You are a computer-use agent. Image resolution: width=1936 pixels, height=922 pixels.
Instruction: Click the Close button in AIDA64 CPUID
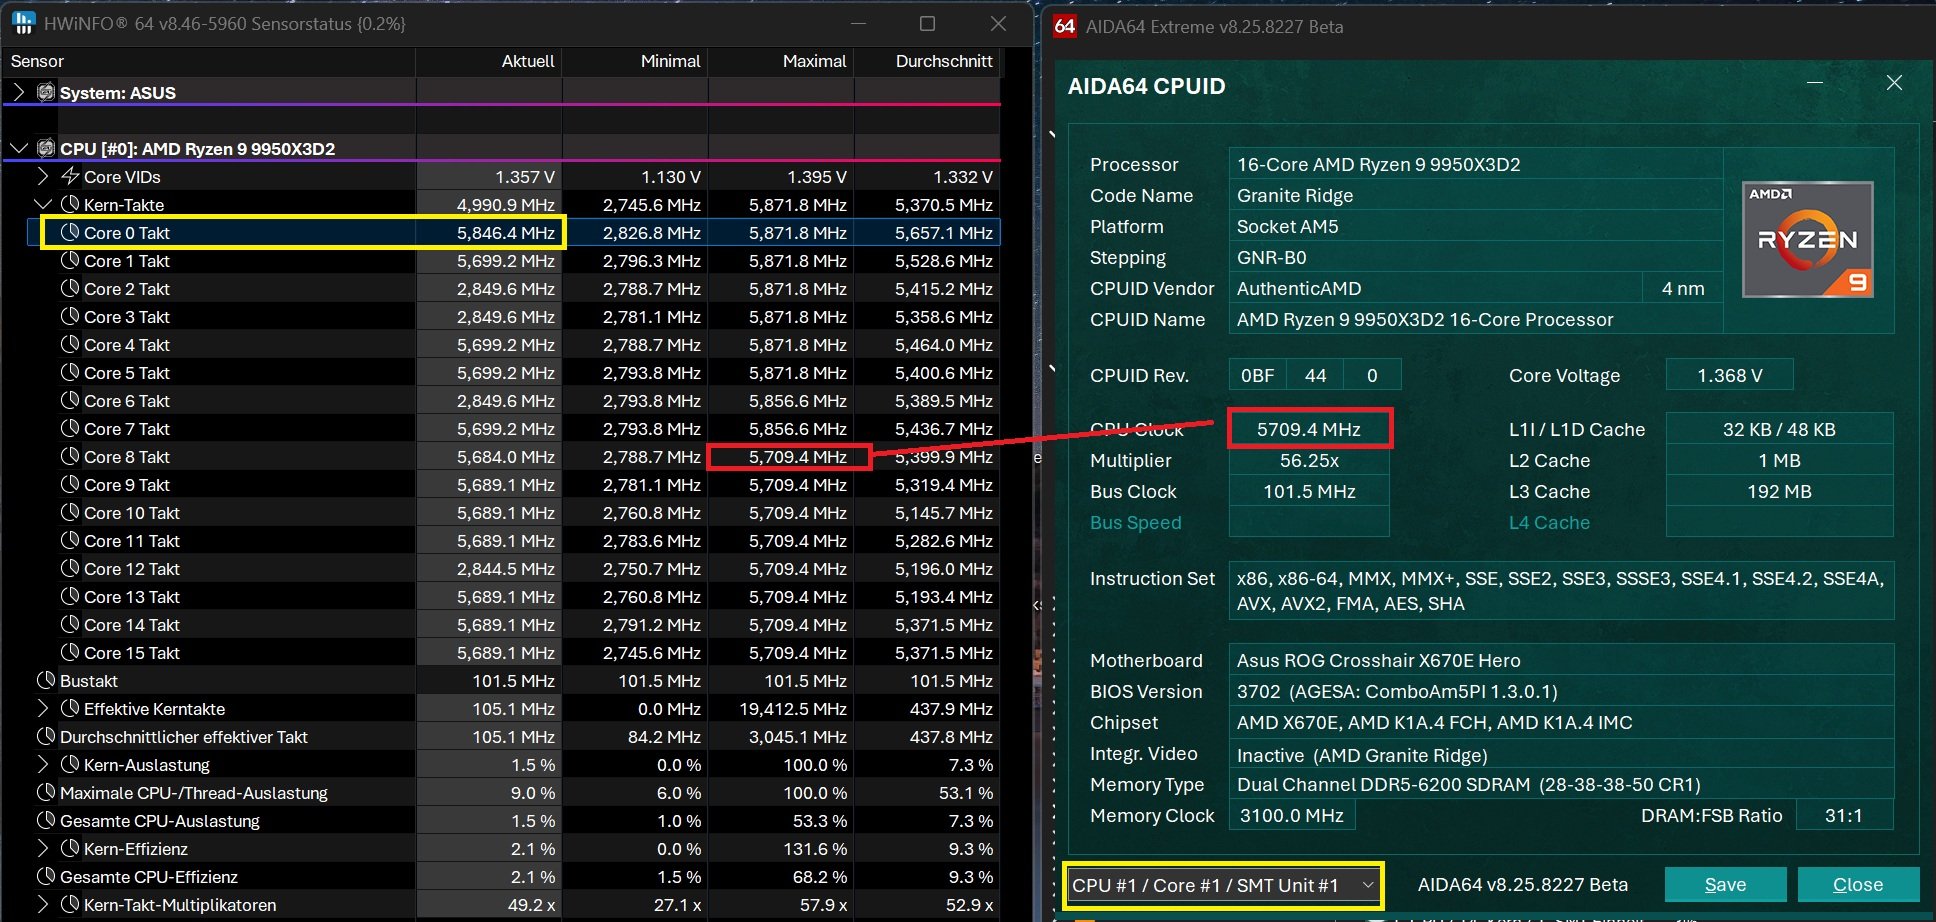click(1857, 885)
